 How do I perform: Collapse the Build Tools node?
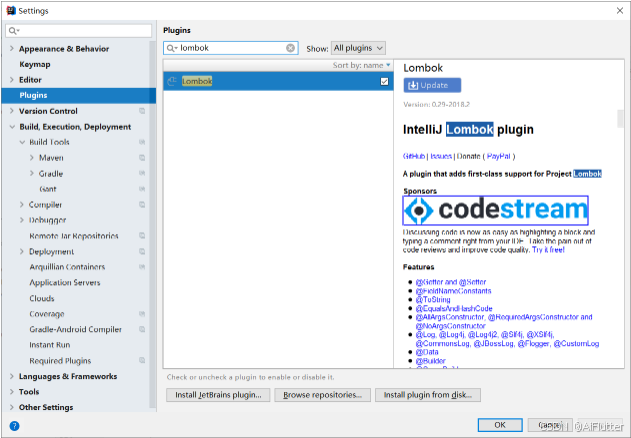pyautogui.click(x=22, y=142)
